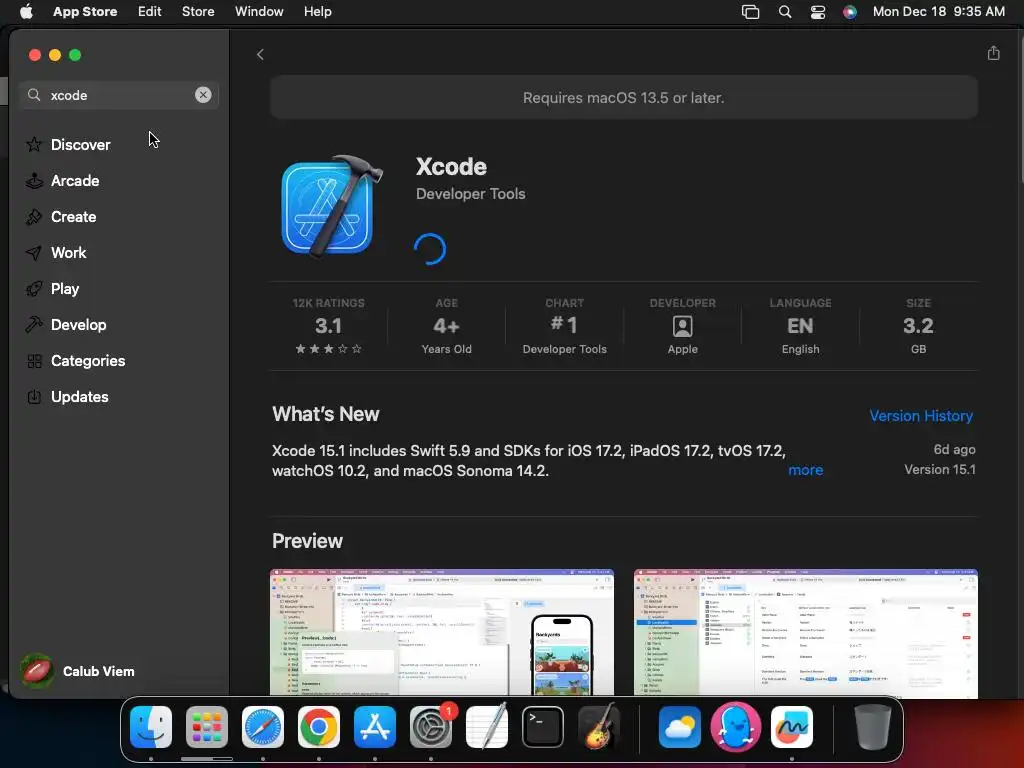The height and width of the screenshot is (768, 1024).
Task: Select the Develop section
Action: (x=66, y=325)
